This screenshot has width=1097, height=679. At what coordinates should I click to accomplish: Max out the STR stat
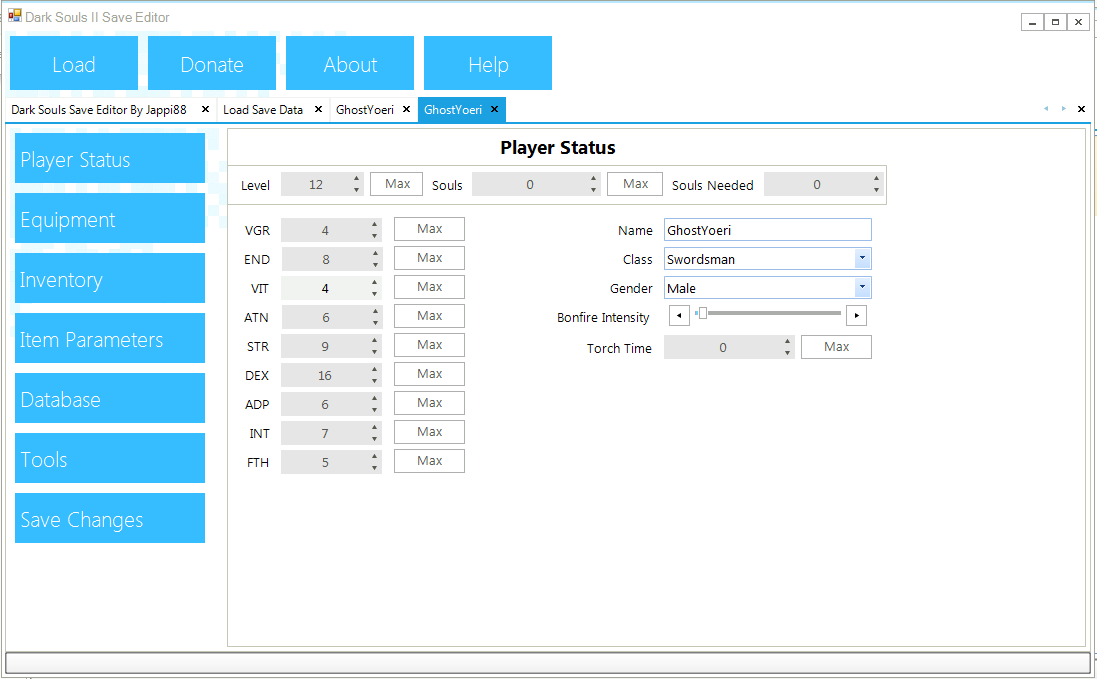(430, 345)
